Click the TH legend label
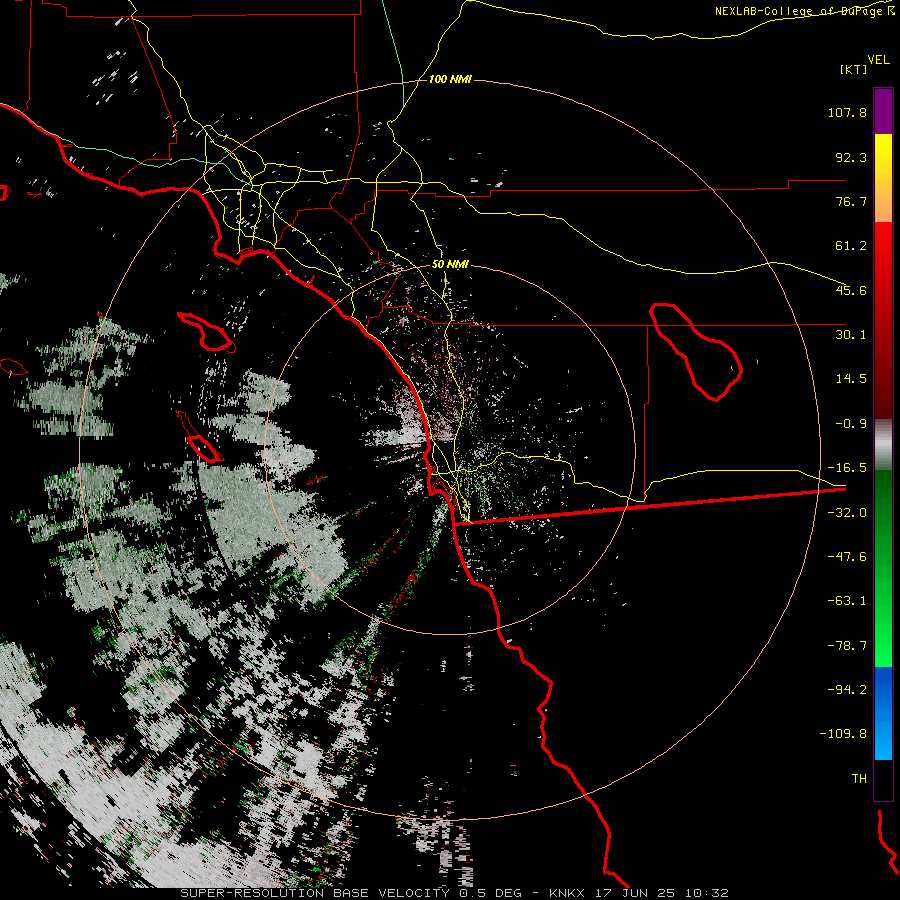Viewport: 900px width, 900px height. (x=859, y=779)
